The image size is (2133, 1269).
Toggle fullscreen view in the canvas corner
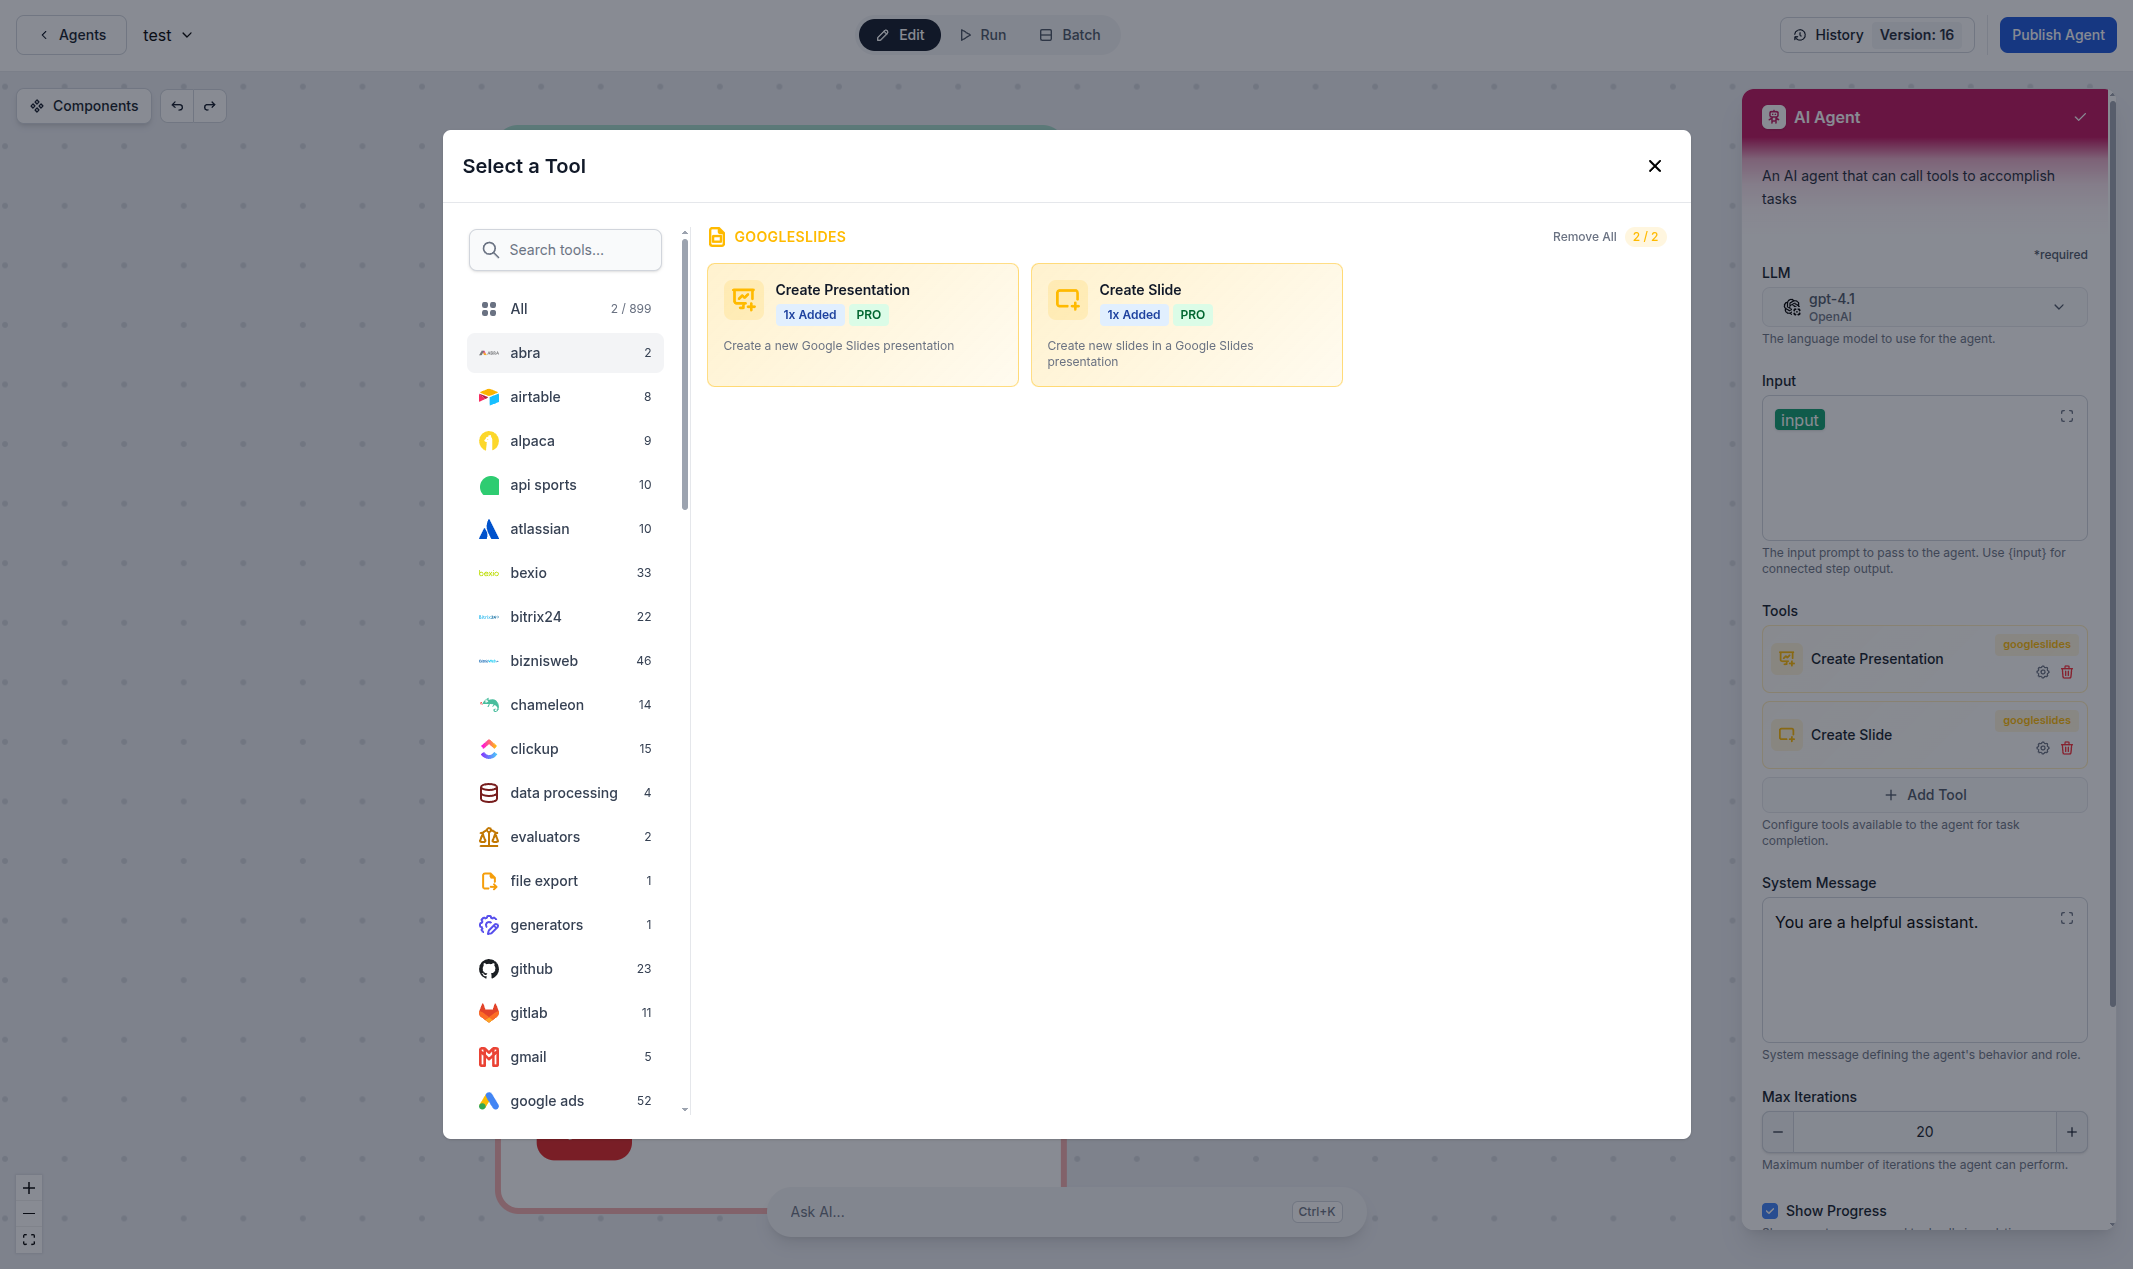pos(28,1240)
